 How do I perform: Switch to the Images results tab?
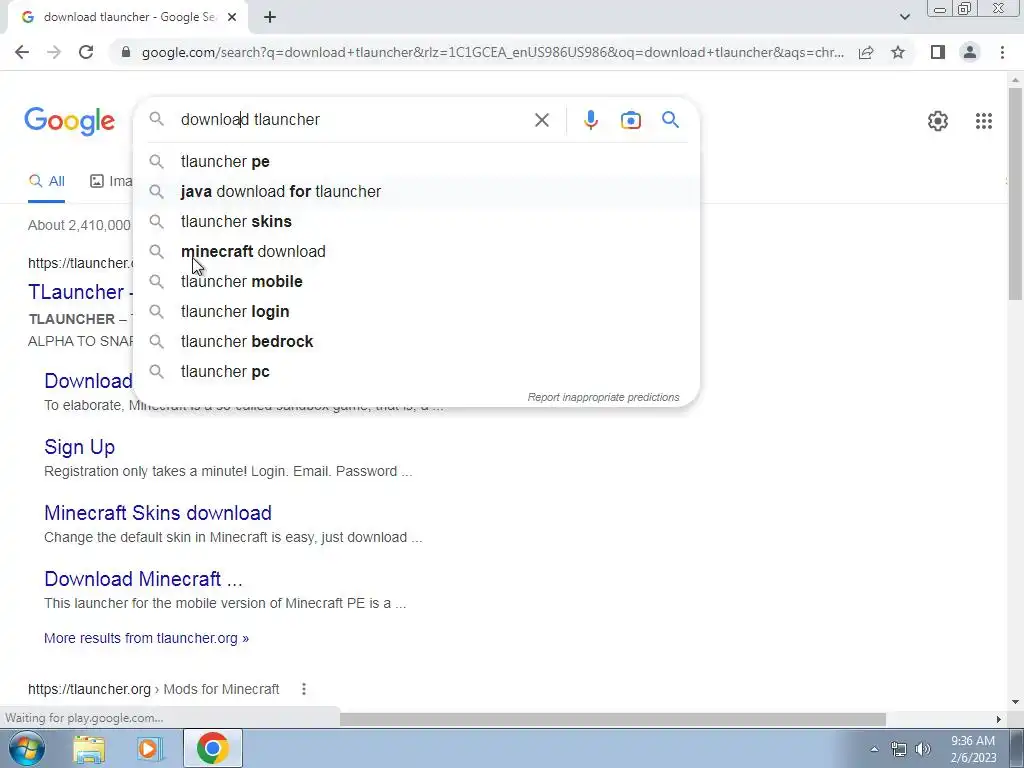click(x=111, y=182)
